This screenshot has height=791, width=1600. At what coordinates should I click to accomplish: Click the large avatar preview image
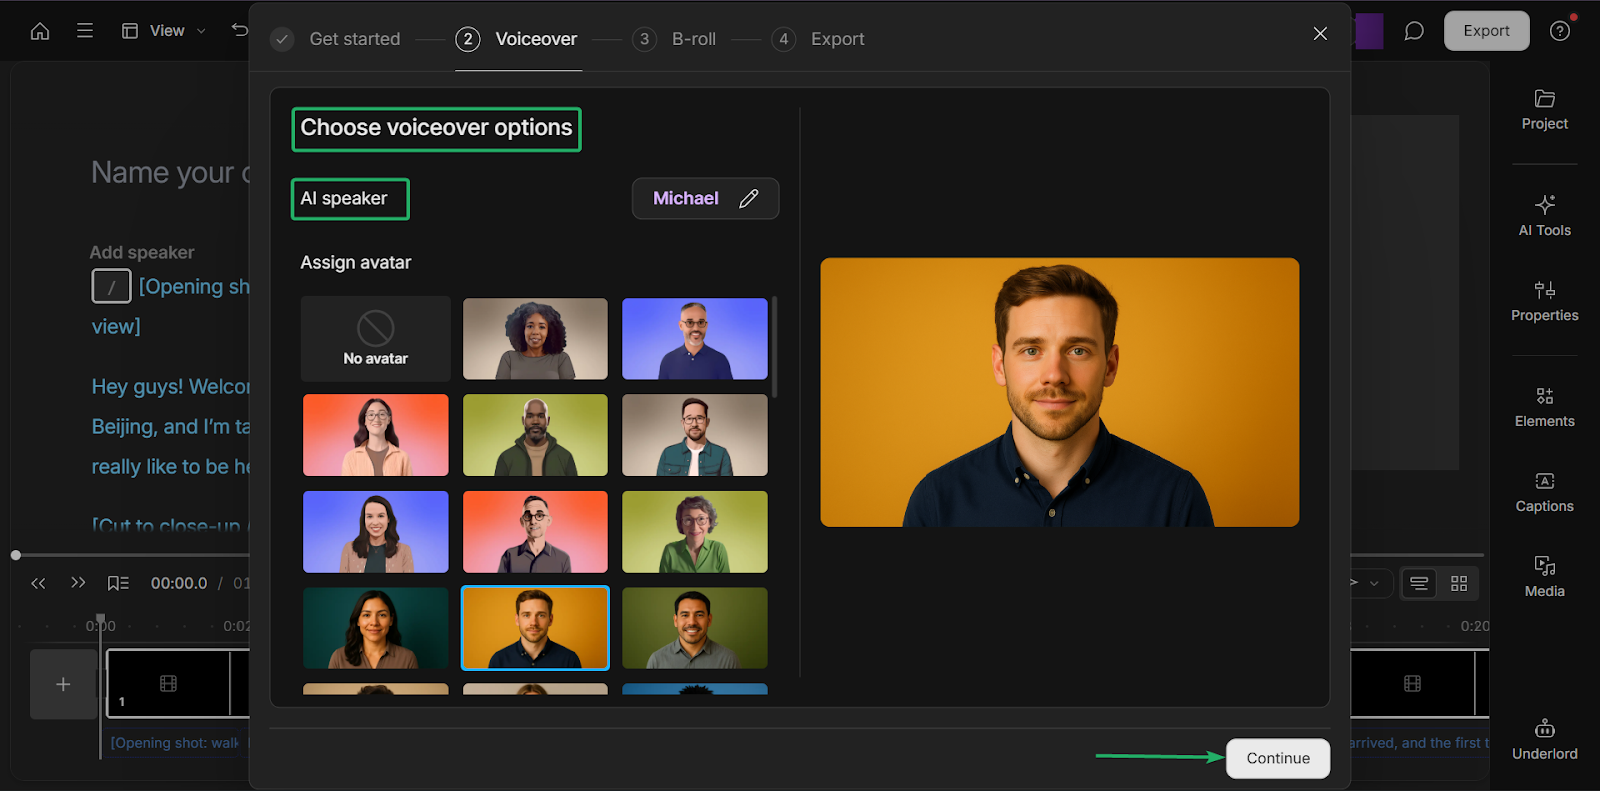[1060, 392]
